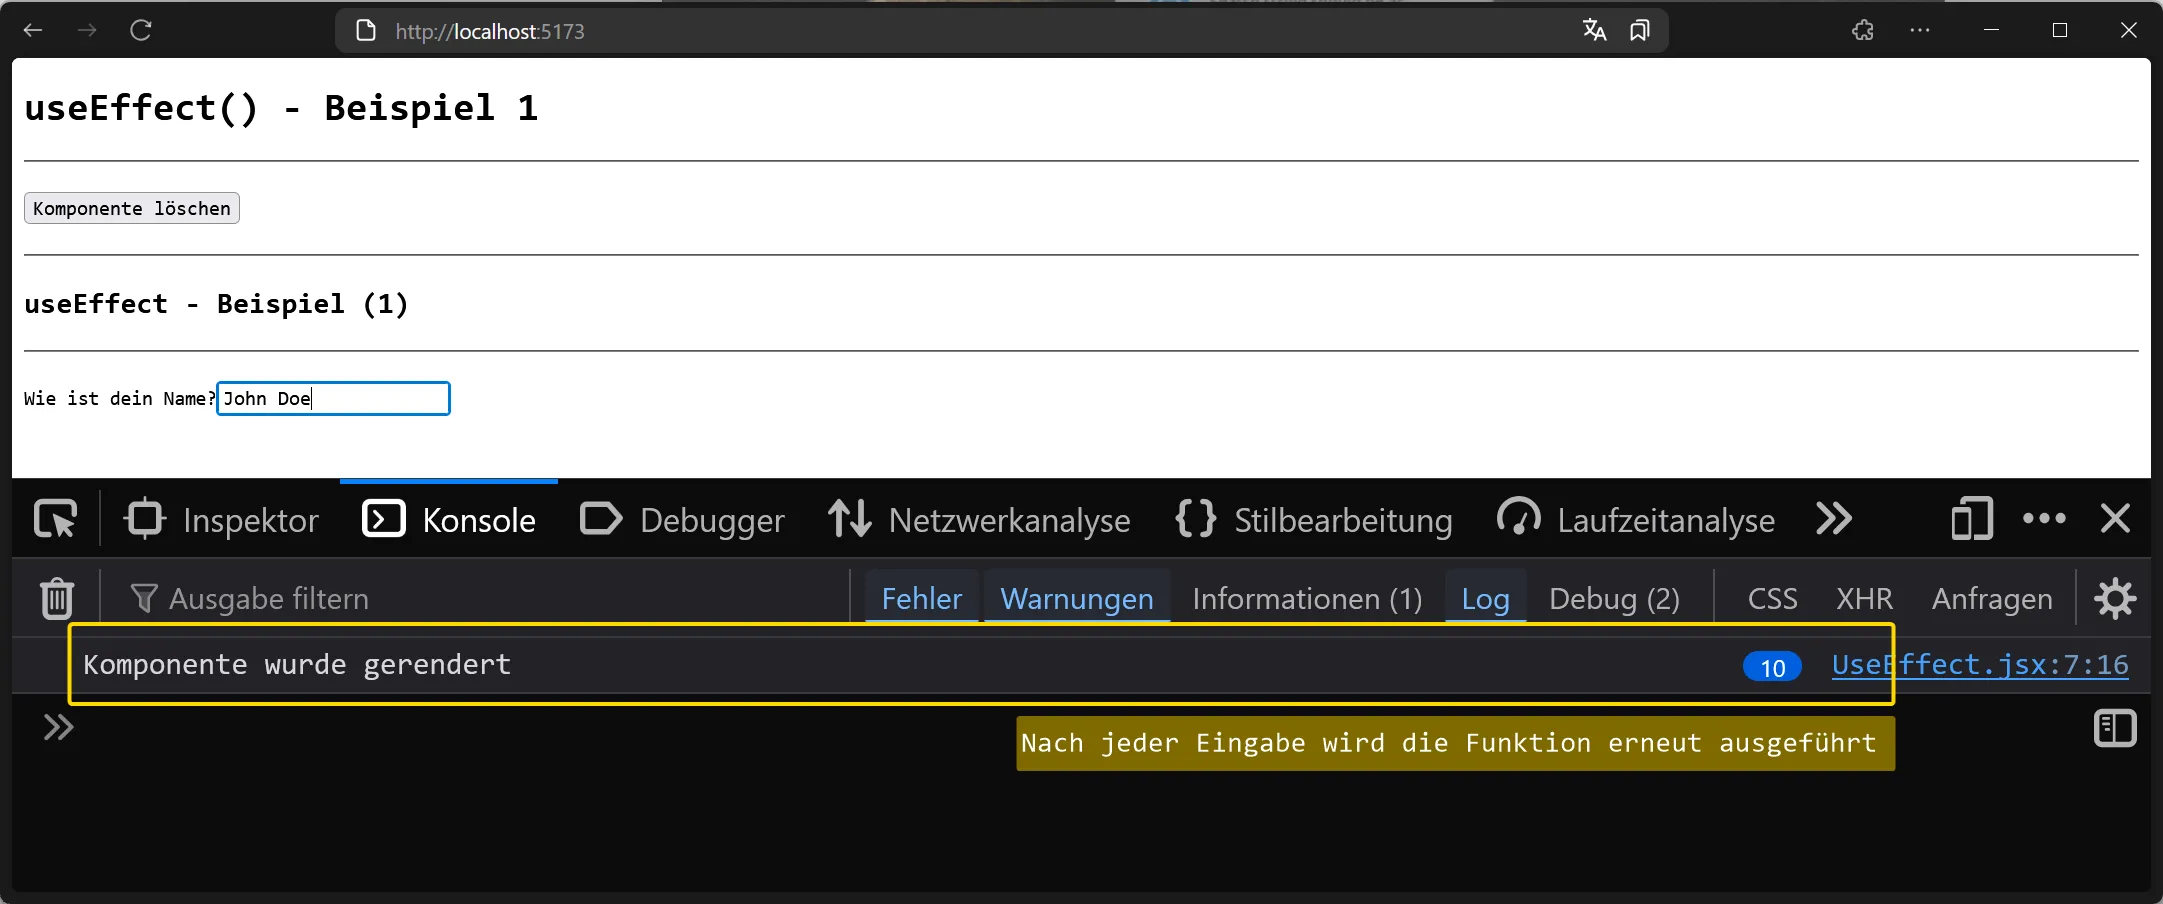Toggle the Fehler filter

pos(921,598)
